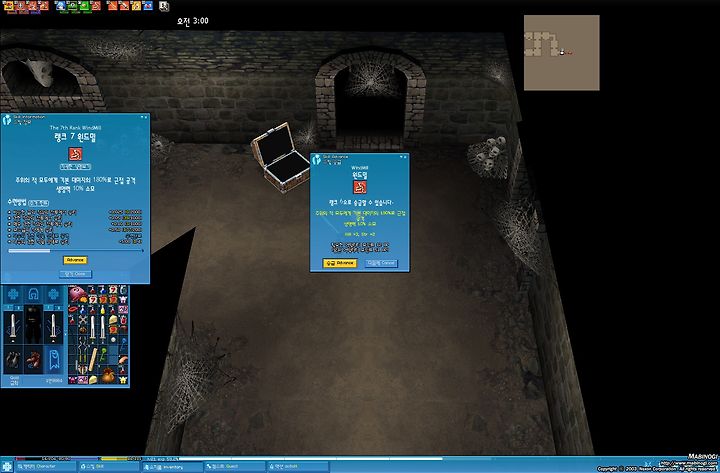Use the Windmill swirl skill in top hotbar
This screenshot has width=720, height=473.
[x=96, y=6]
